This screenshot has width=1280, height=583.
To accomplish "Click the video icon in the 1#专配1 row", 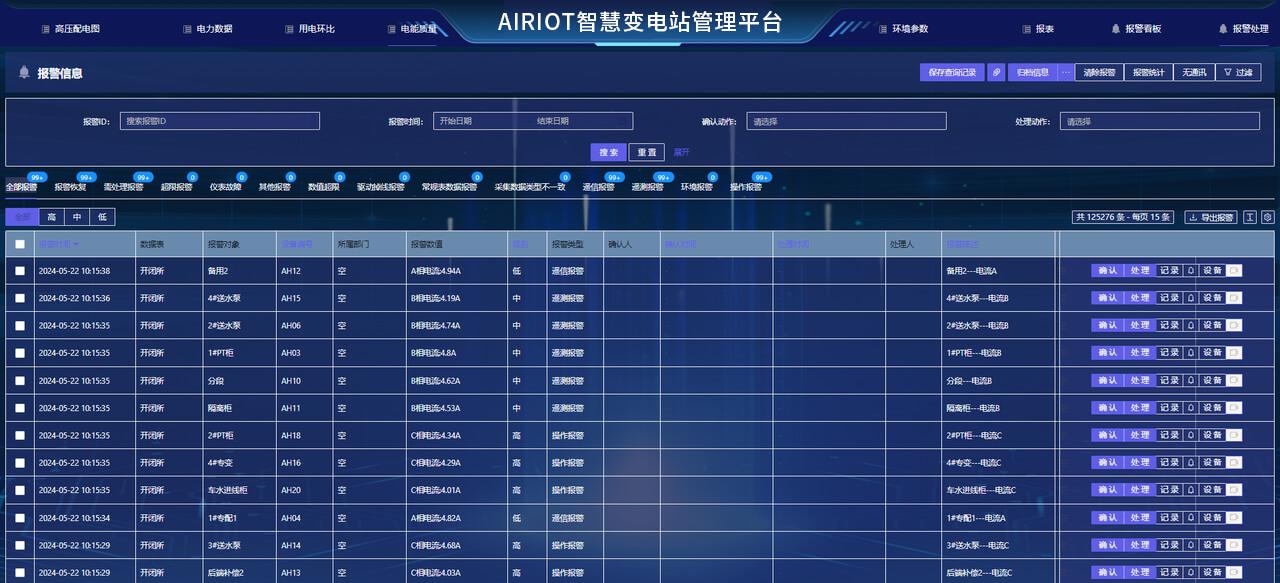I will click(1234, 517).
